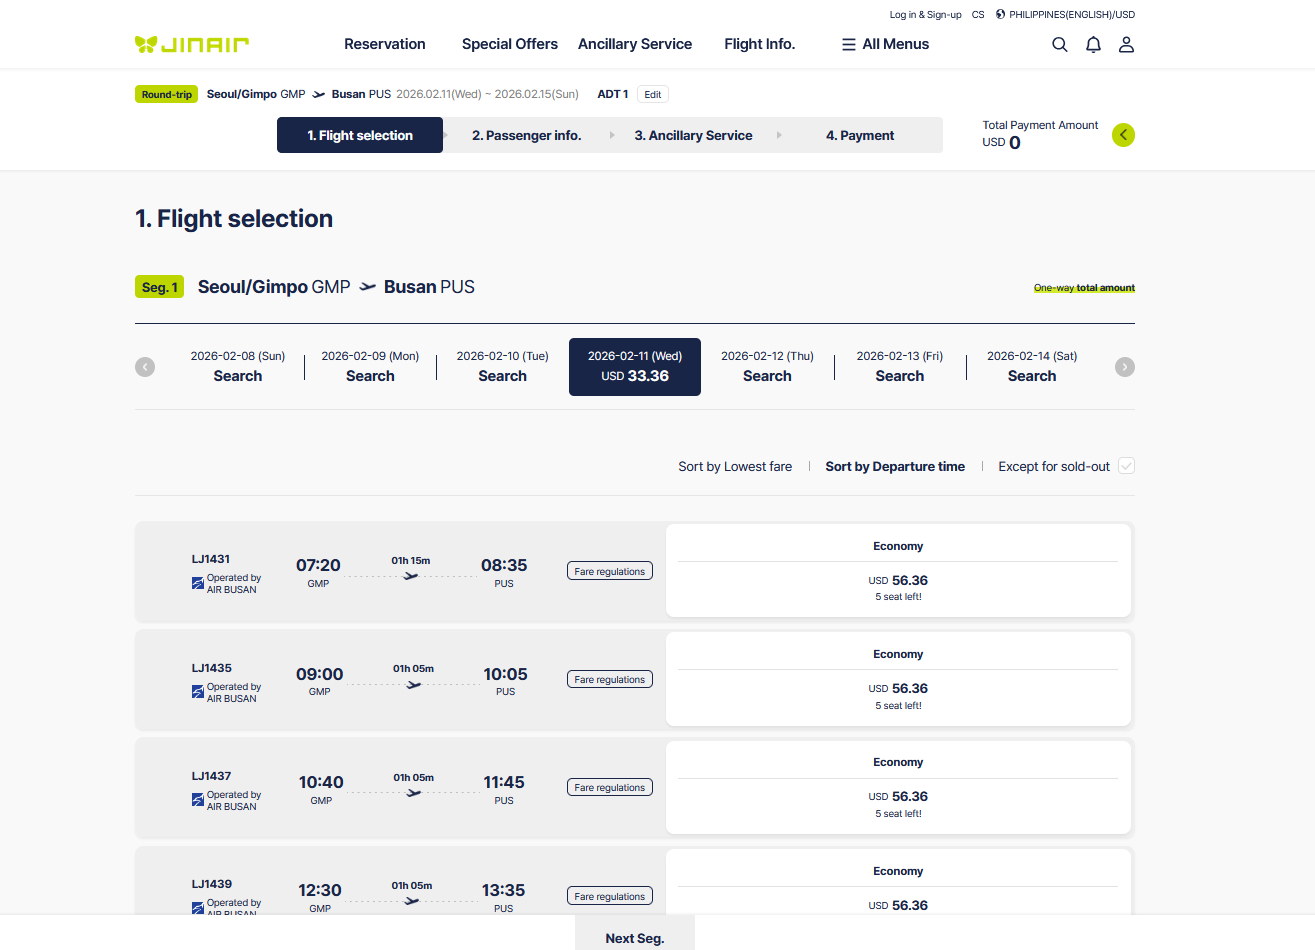Show later dates with right arrow

tap(1124, 367)
